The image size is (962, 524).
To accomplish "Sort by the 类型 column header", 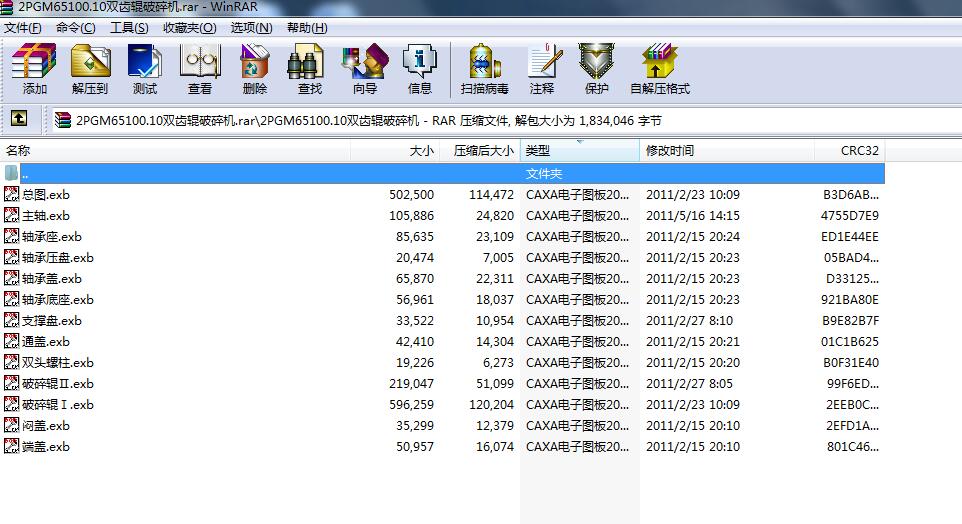I will click(x=580, y=150).
